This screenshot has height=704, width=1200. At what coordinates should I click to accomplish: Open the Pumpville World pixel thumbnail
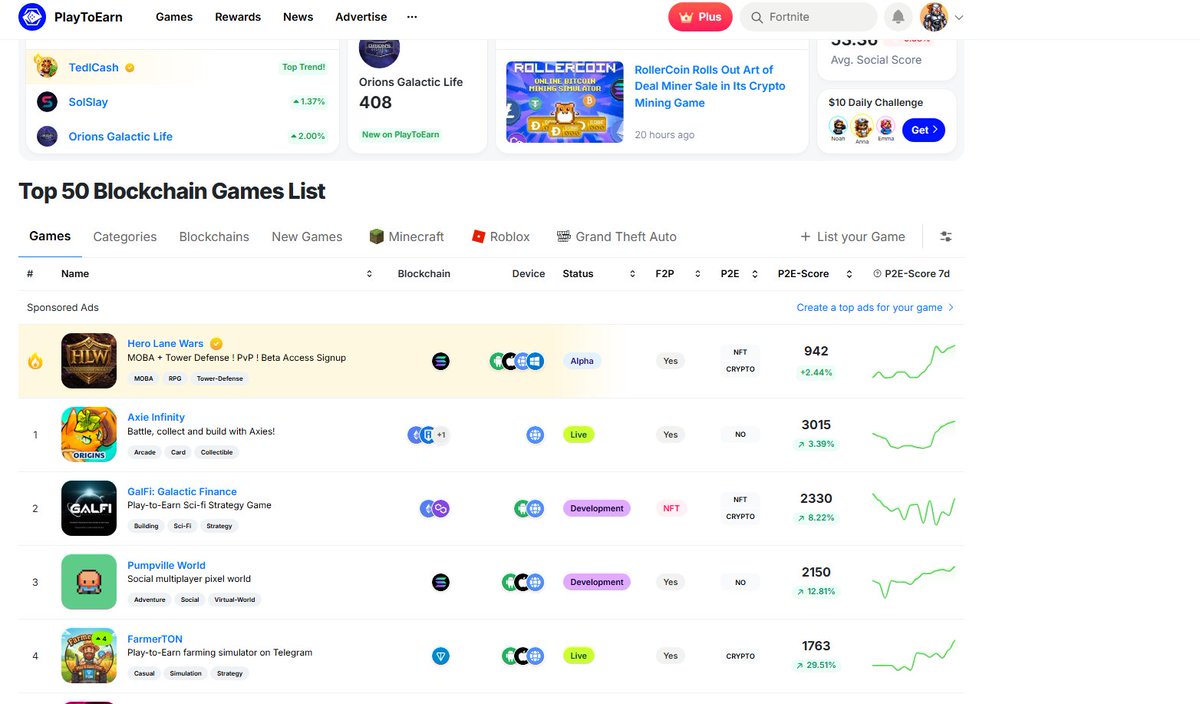[89, 582]
